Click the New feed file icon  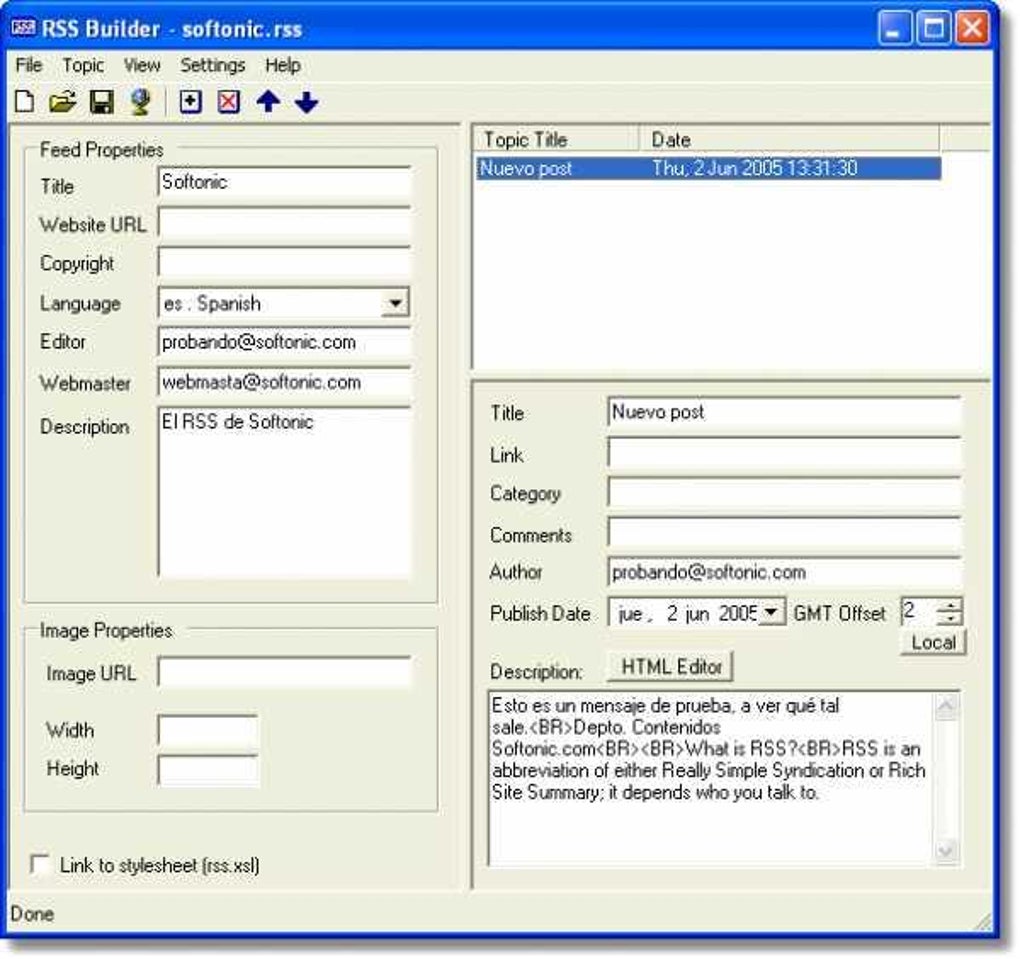[25, 101]
